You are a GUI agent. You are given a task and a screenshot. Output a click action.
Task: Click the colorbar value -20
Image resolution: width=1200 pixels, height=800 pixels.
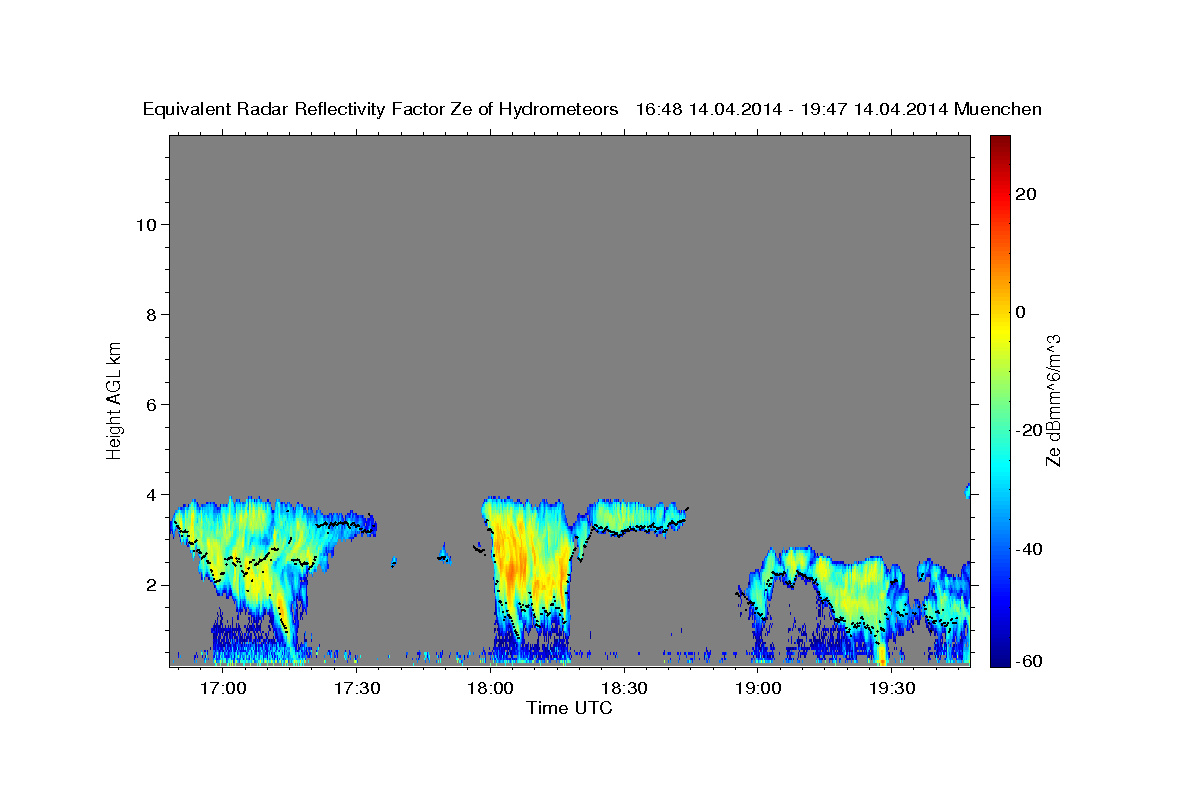point(1029,430)
